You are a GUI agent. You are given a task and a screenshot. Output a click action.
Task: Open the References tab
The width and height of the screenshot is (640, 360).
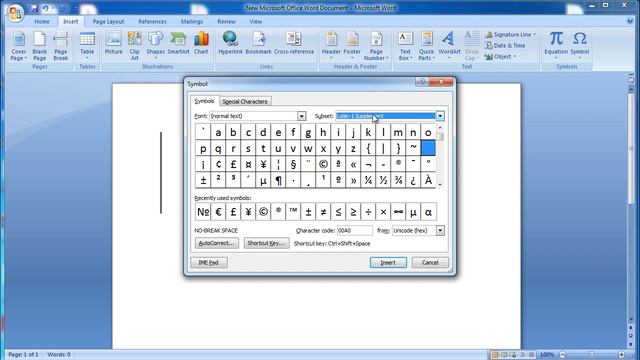click(152, 22)
